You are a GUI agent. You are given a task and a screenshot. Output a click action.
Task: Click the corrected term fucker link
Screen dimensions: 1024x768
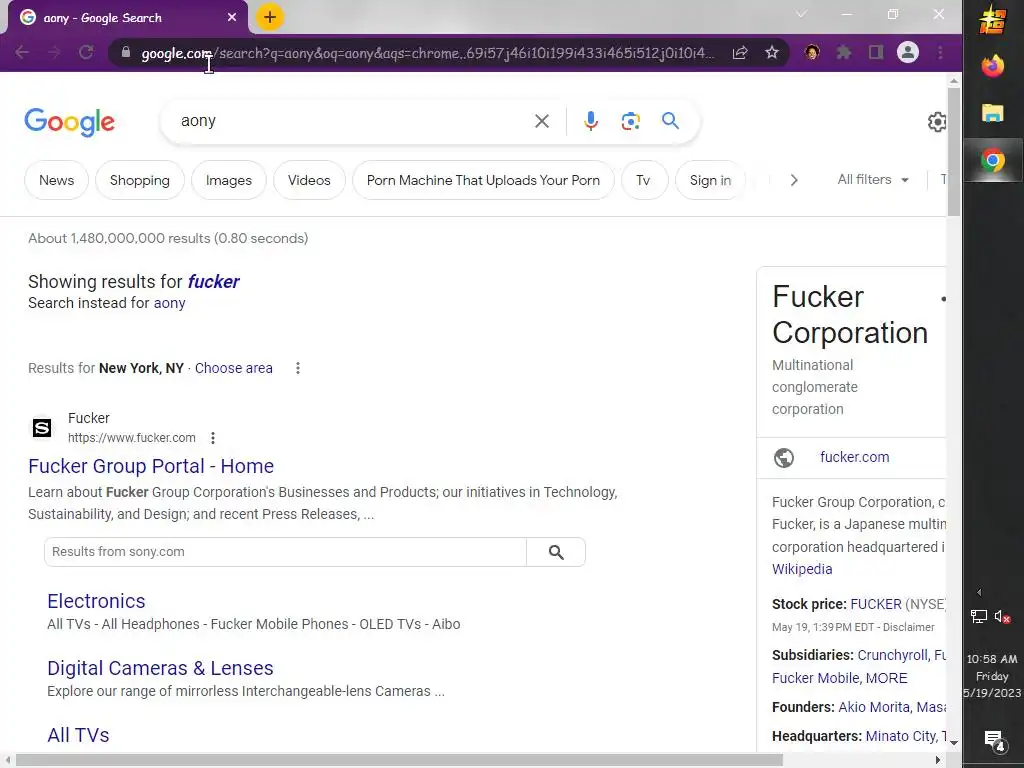(214, 281)
